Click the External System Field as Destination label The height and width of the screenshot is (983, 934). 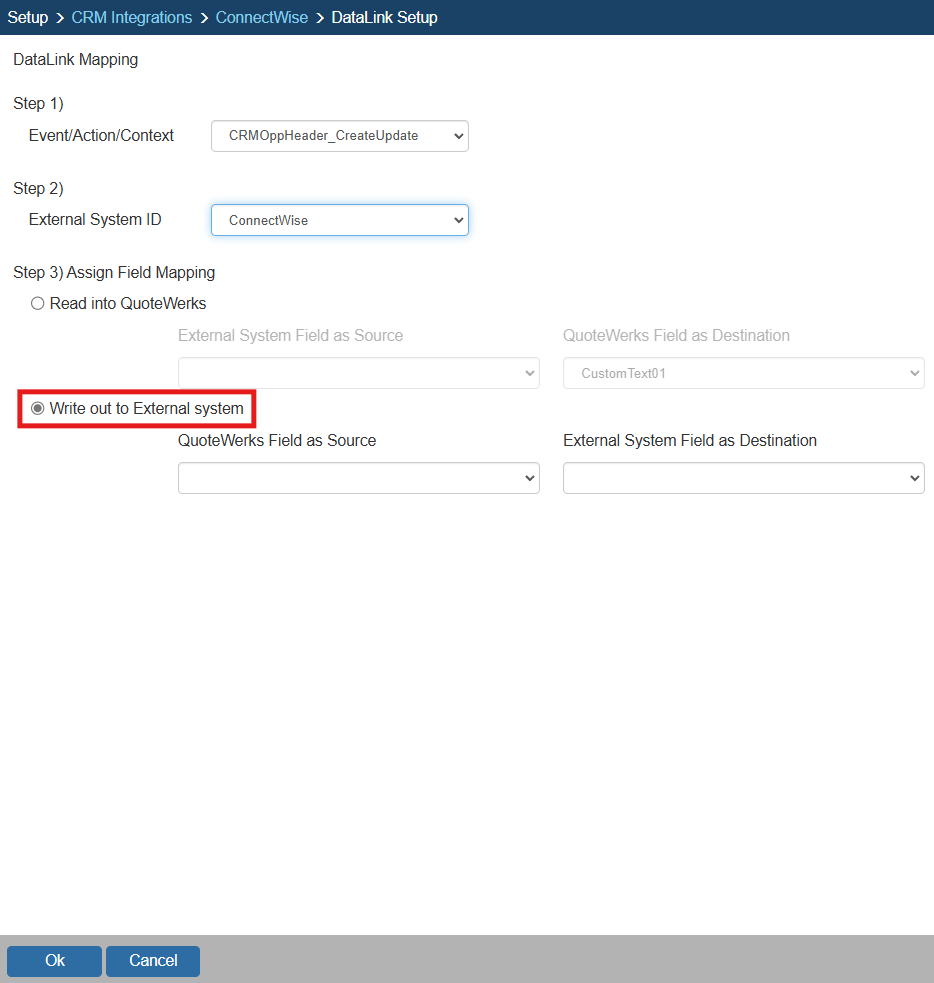pyautogui.click(x=690, y=440)
